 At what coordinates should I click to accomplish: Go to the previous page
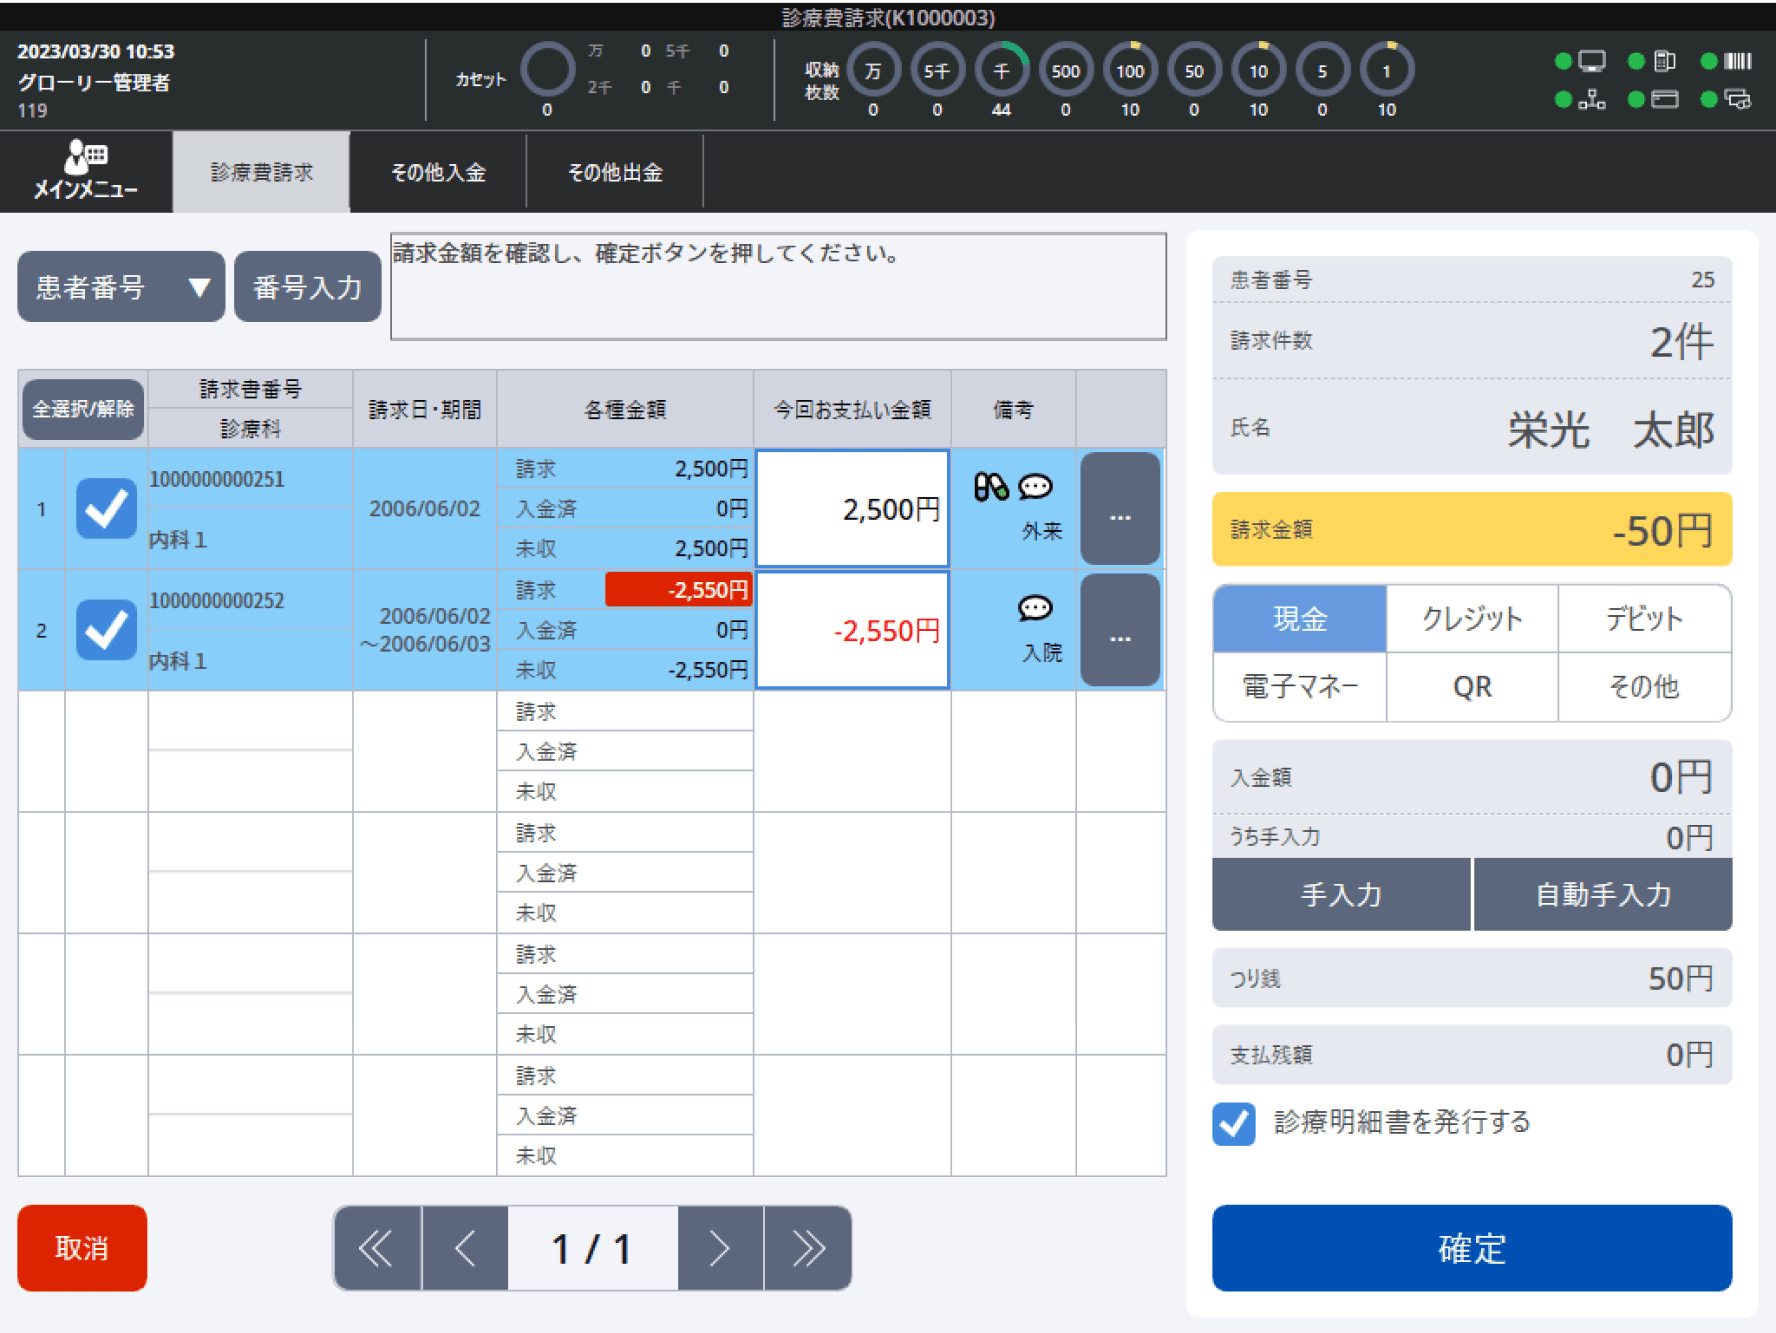tap(465, 1248)
